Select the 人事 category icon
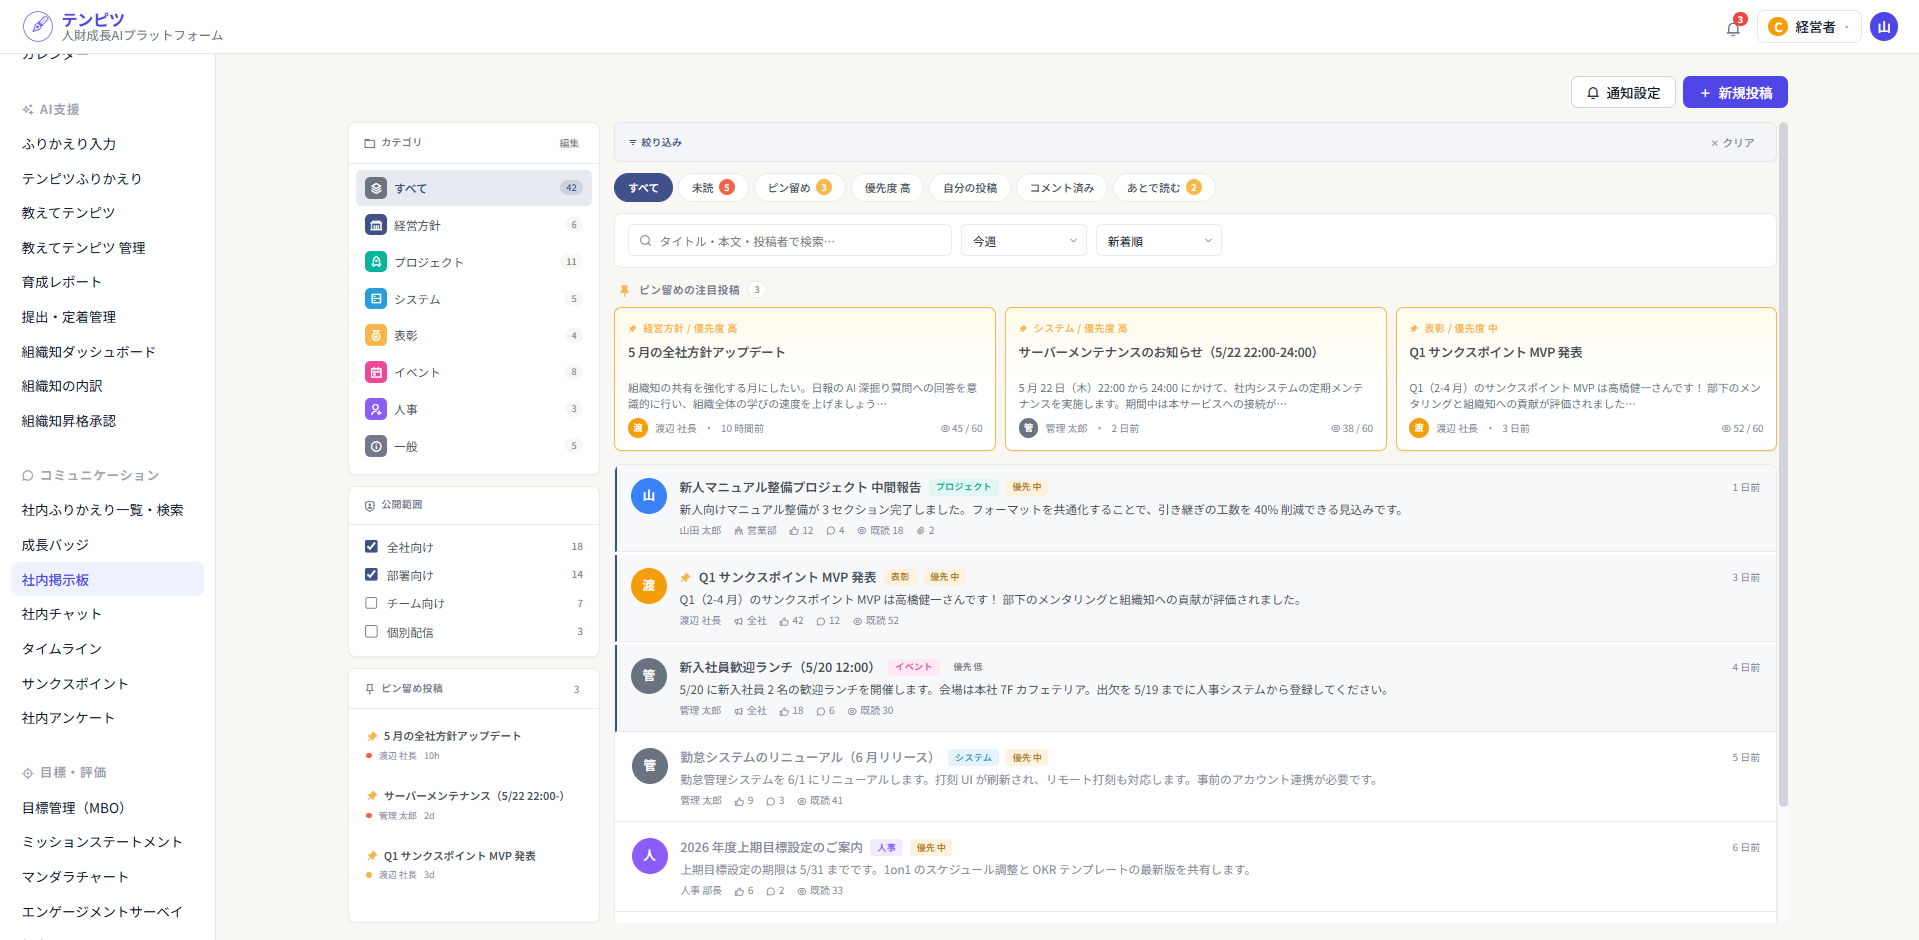 [376, 409]
